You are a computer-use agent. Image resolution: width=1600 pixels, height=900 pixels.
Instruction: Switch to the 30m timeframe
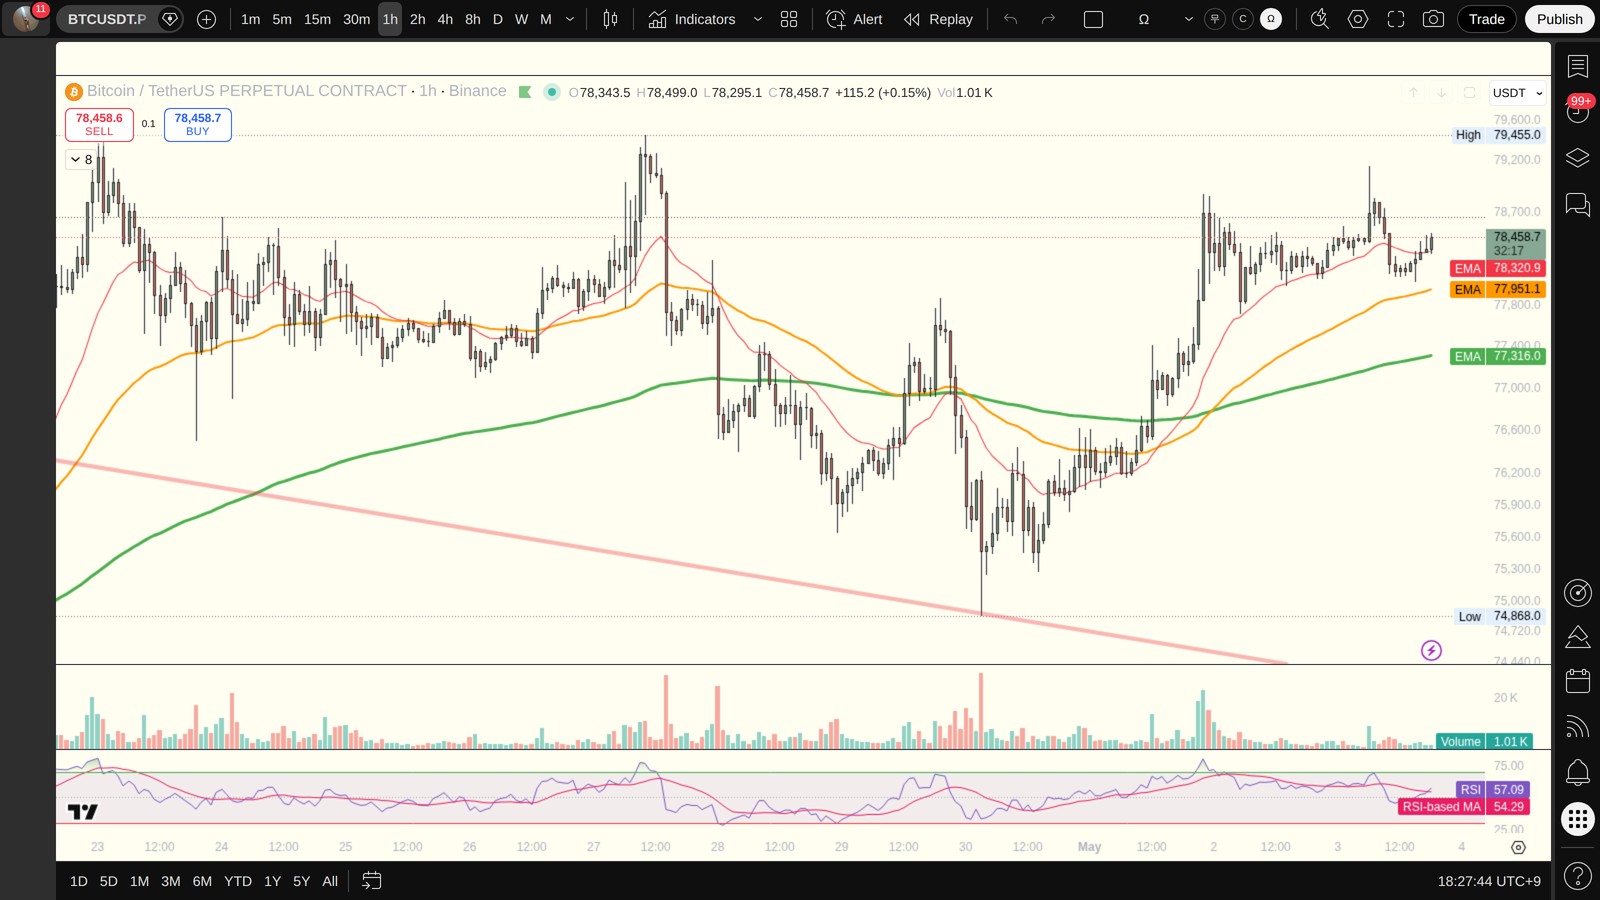[x=357, y=19]
